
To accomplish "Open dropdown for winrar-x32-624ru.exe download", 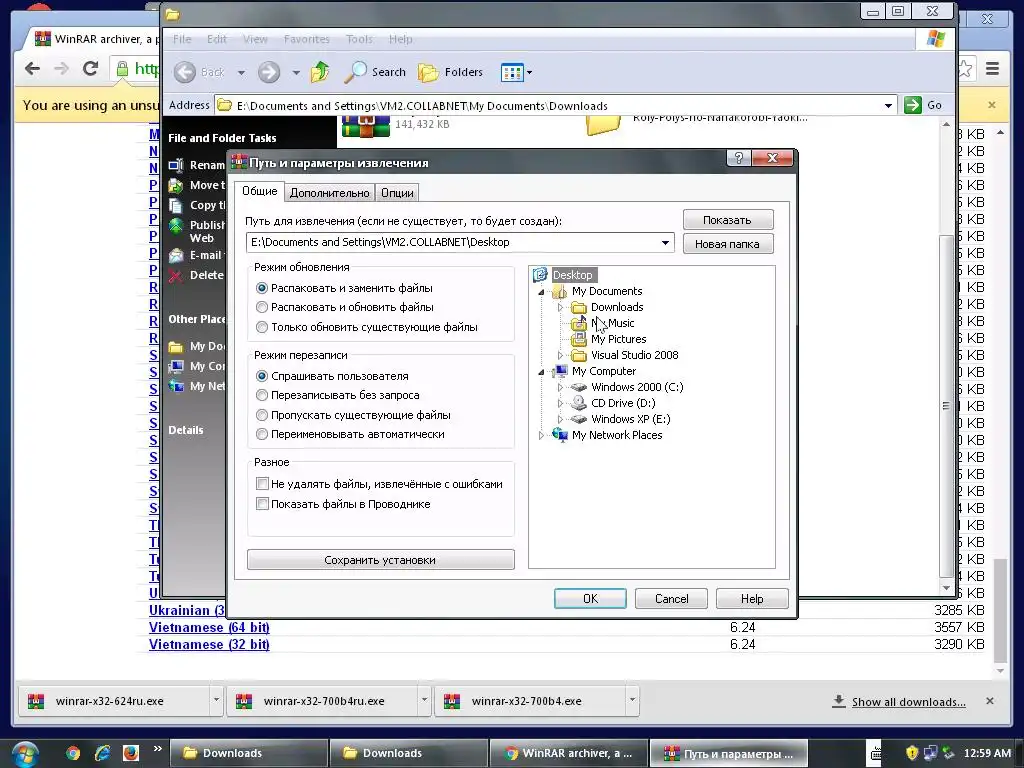I will (x=216, y=700).
